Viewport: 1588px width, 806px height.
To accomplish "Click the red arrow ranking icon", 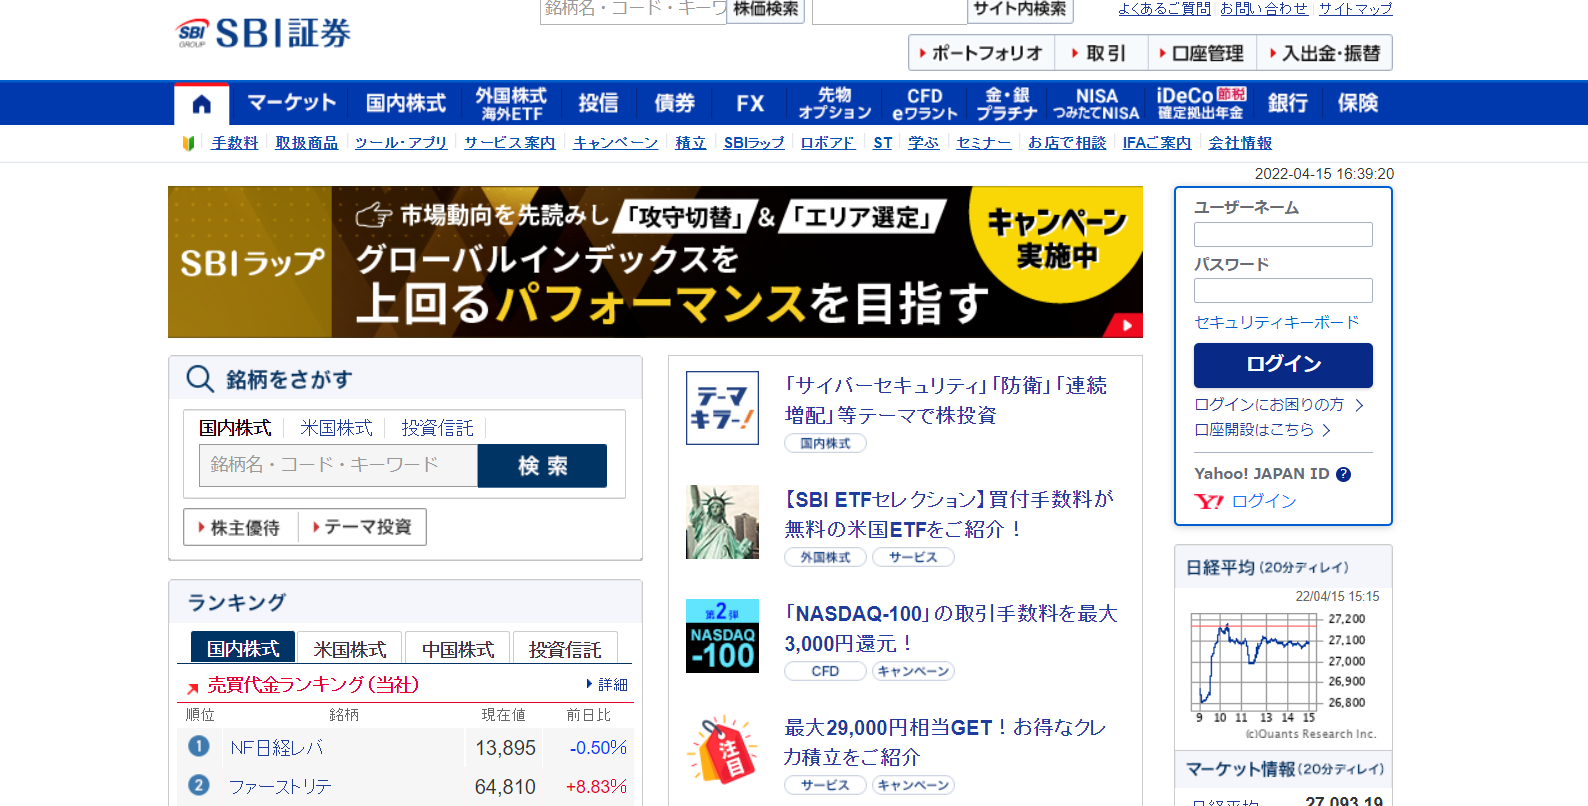I will tap(193, 687).
